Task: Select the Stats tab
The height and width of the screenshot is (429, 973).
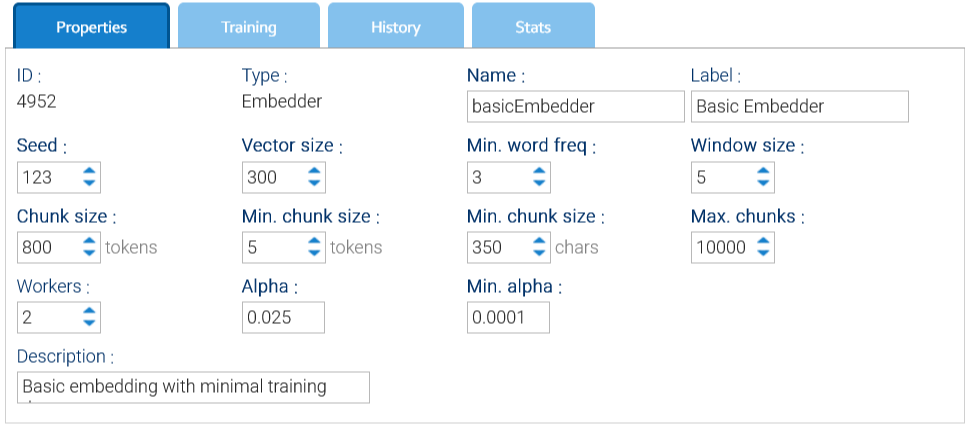Action: pos(533,27)
